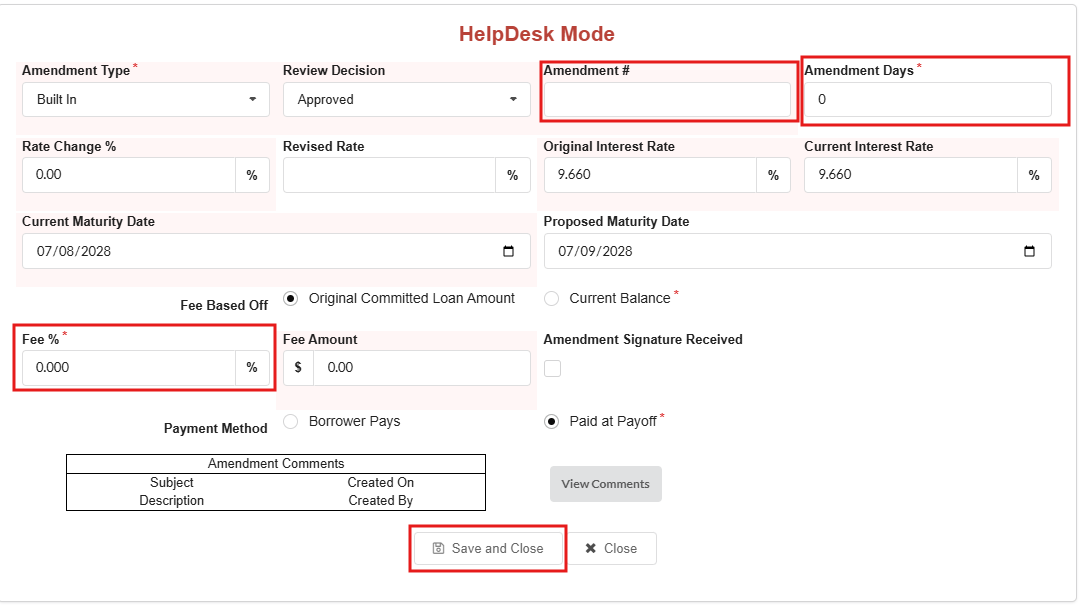Screen dimensions: 1084x616
Task: Click the percent addon beside Original Interest Rate
Action: tap(774, 175)
